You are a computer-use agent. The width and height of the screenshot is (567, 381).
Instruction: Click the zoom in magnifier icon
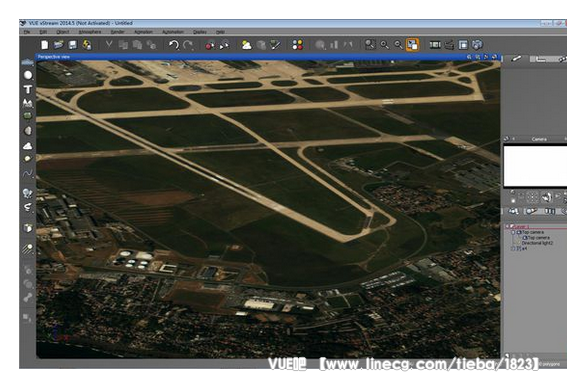tap(384, 45)
